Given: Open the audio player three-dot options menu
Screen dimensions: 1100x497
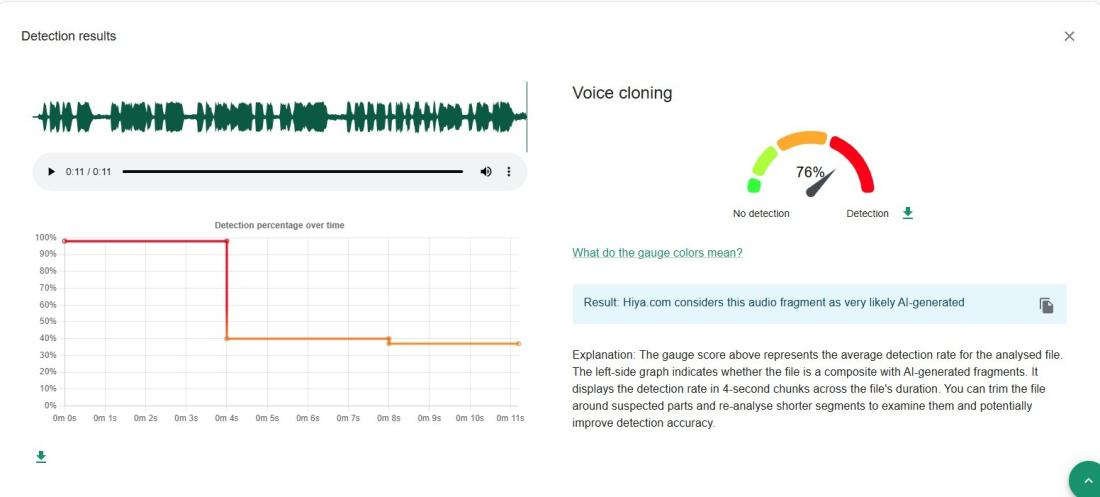Looking at the screenshot, I should 509,172.
